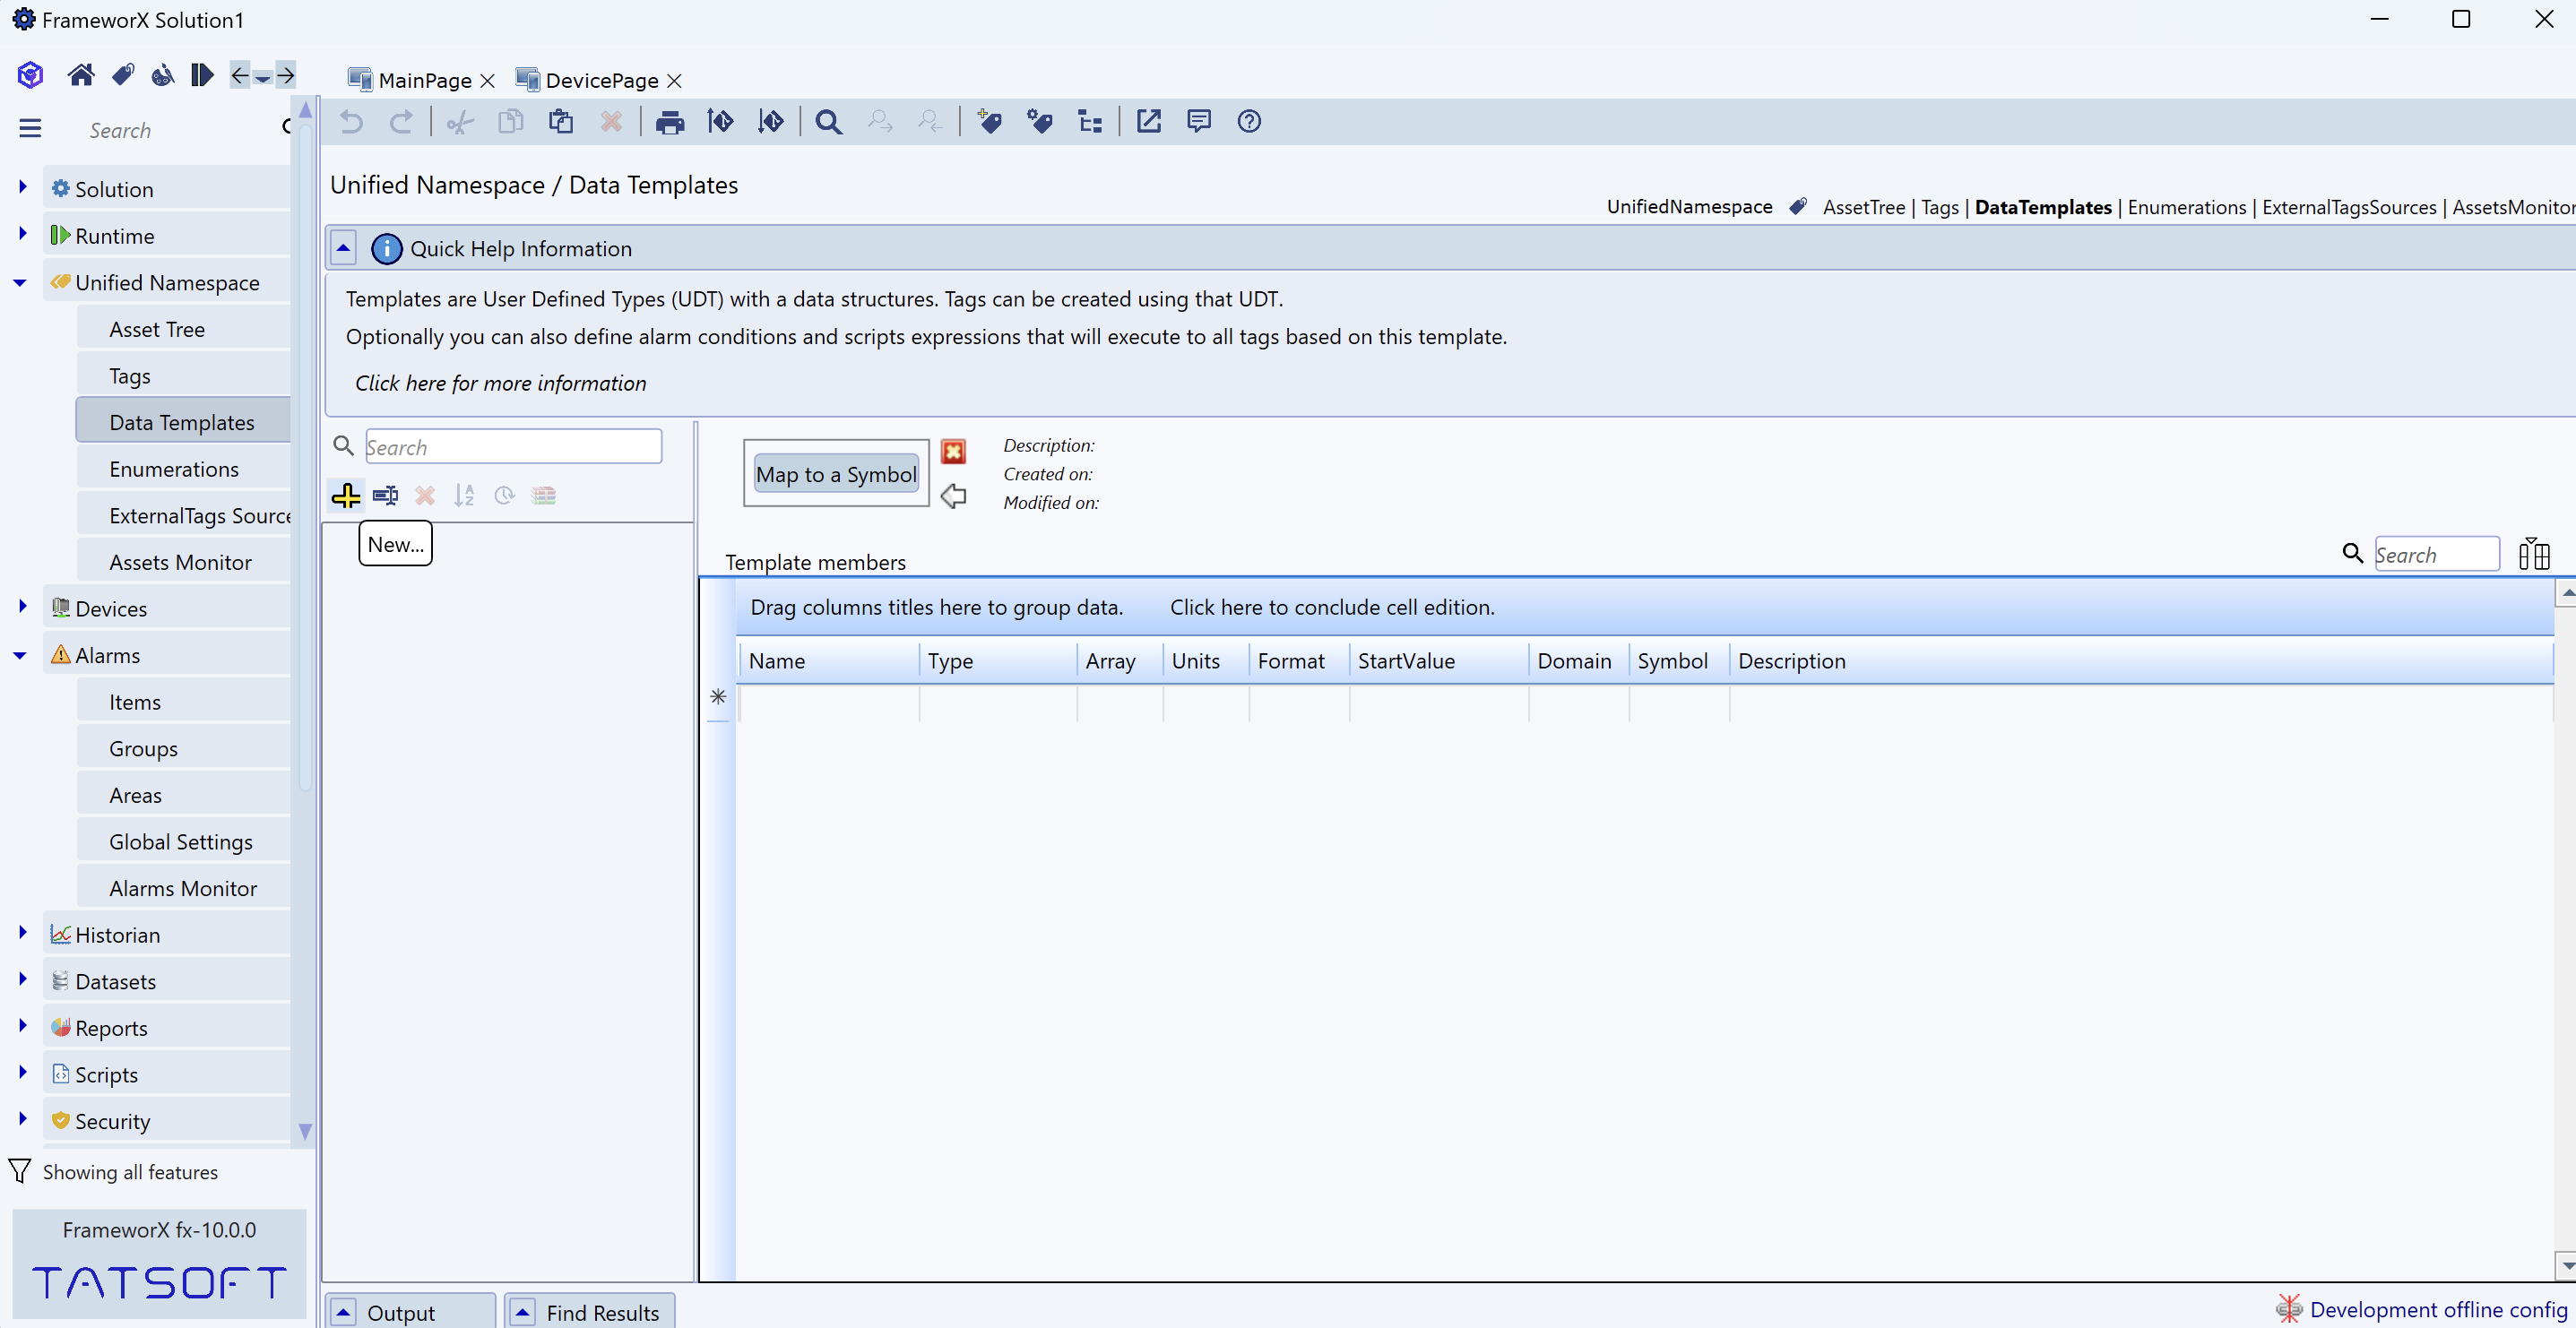The image size is (2576, 1328).
Task: Click the Run play icon in top-left toolbar
Action: tap(202, 75)
